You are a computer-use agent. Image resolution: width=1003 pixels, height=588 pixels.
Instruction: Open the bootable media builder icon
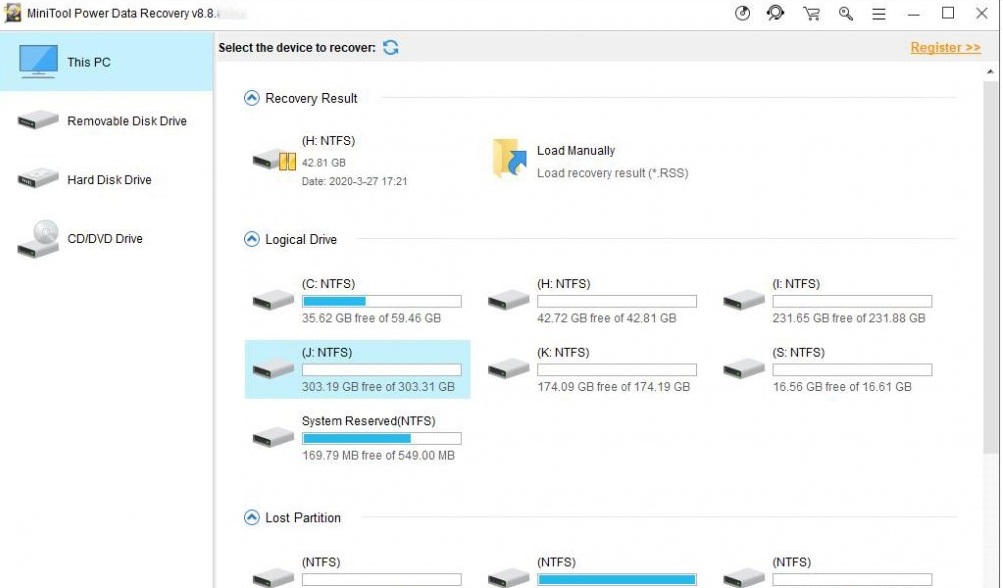tap(742, 13)
